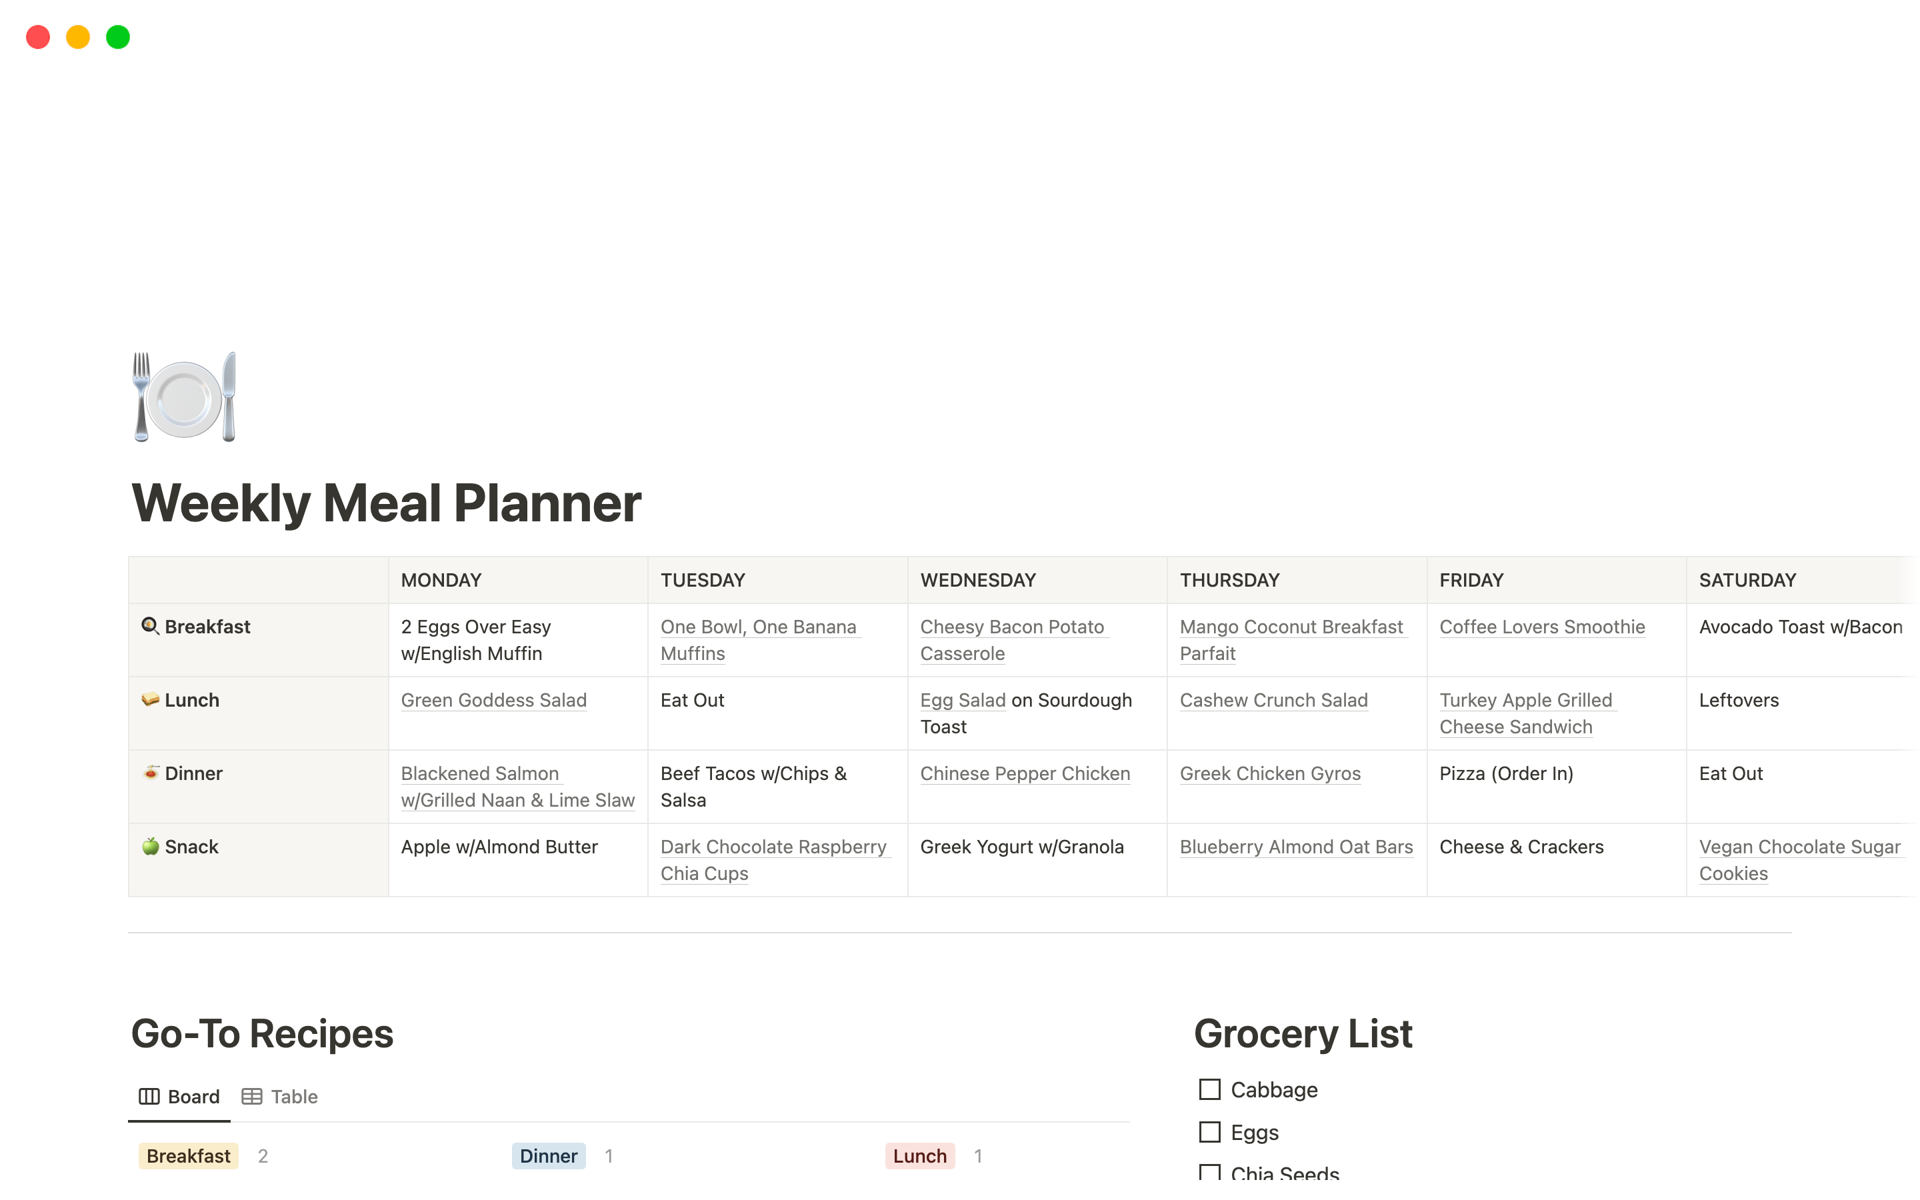Viewport: 1920px width, 1200px height.
Task: Switch to the Board tab
Action: click(179, 1096)
